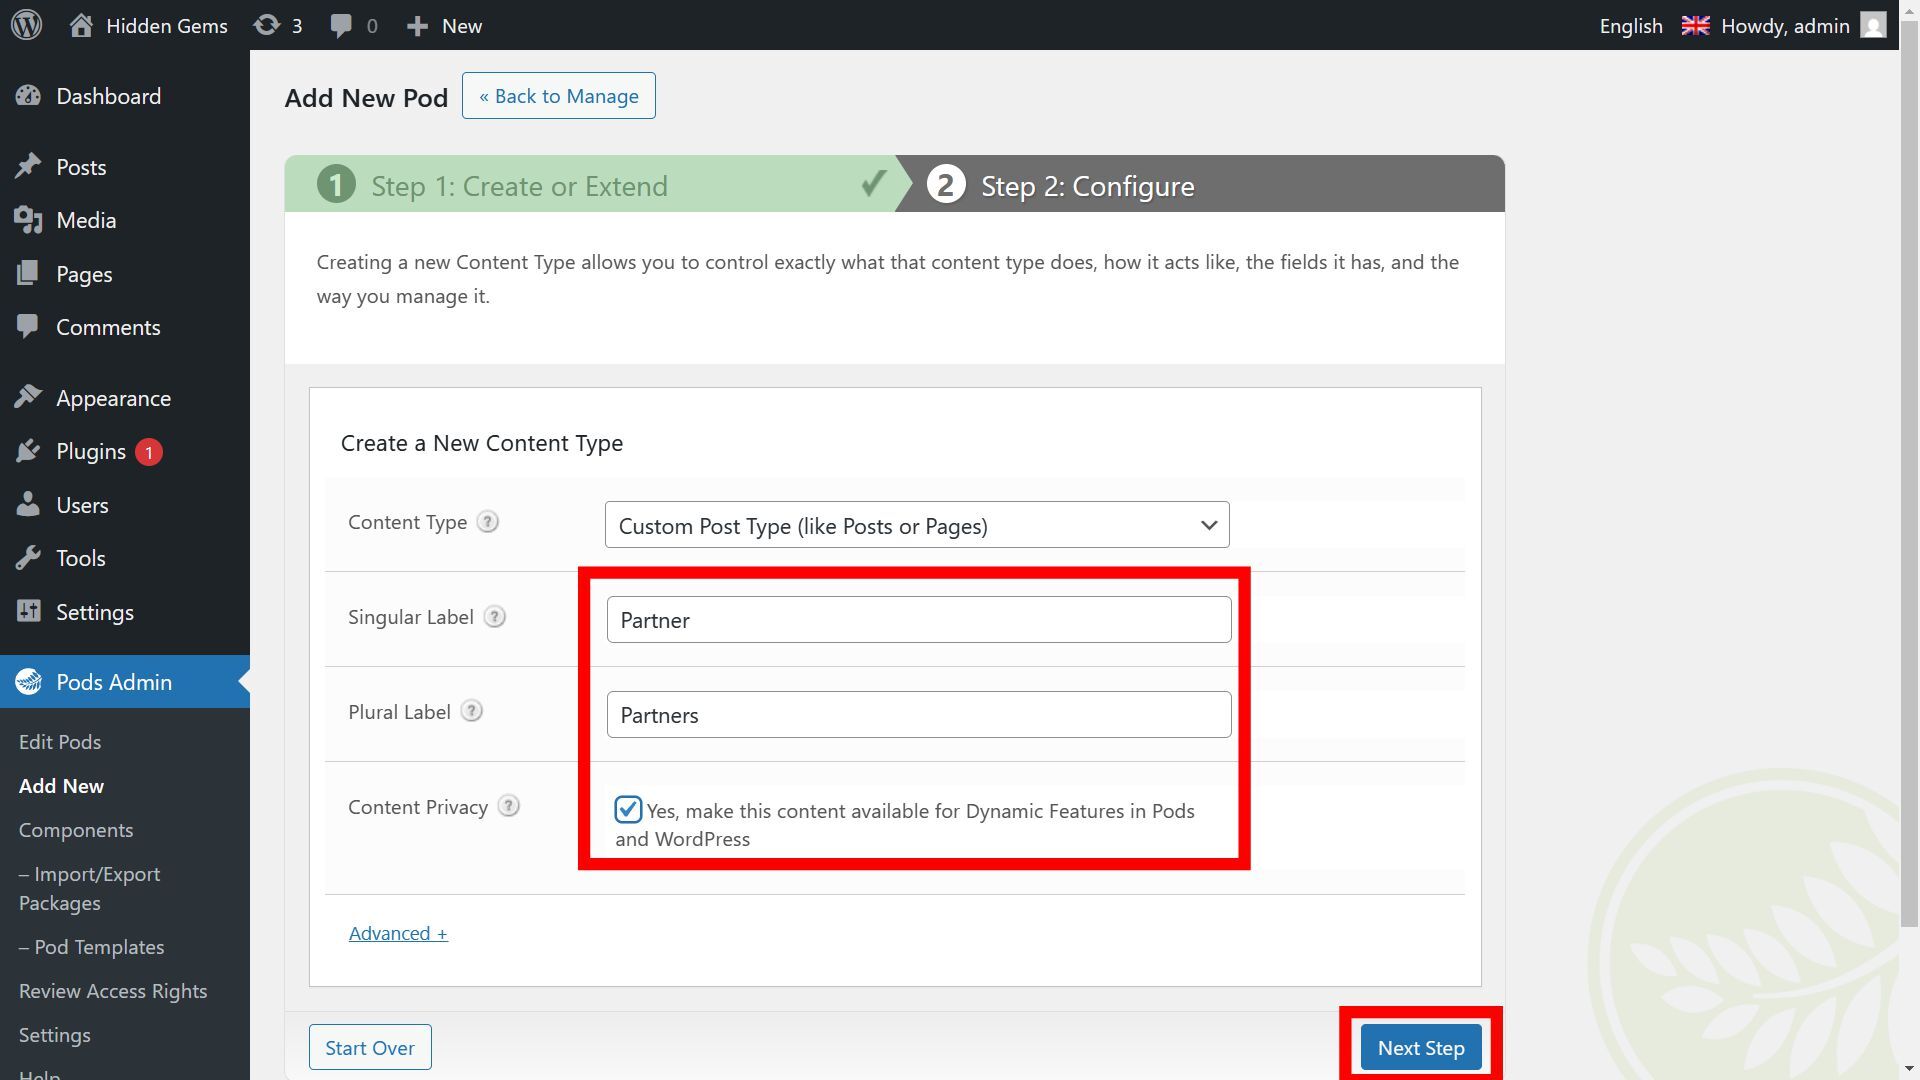Click the Hidden Gems home icon
Image resolution: width=1920 pixels, height=1080 pixels.
click(81, 25)
